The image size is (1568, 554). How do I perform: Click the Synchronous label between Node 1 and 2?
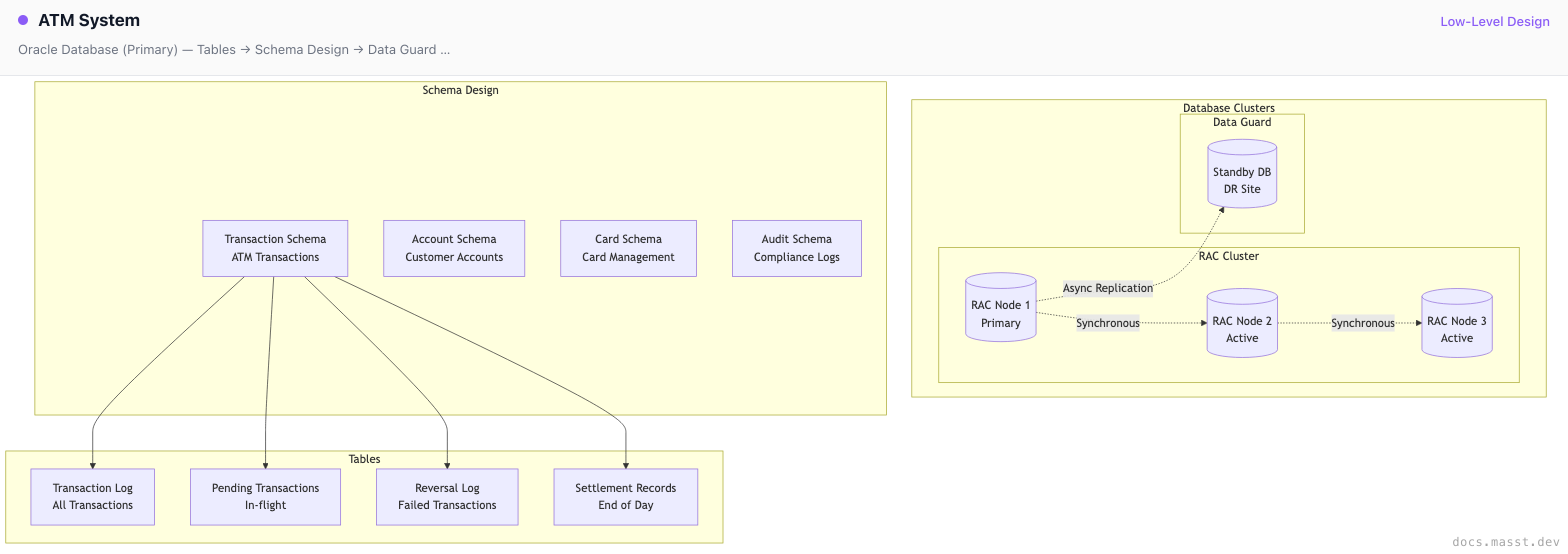[x=1108, y=323]
